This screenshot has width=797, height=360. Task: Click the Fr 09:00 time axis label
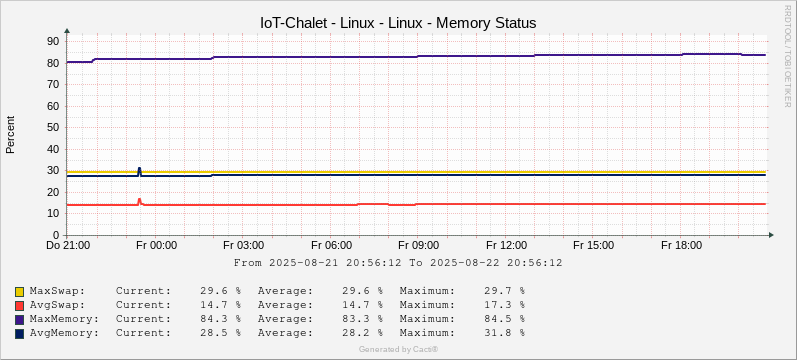click(x=419, y=246)
